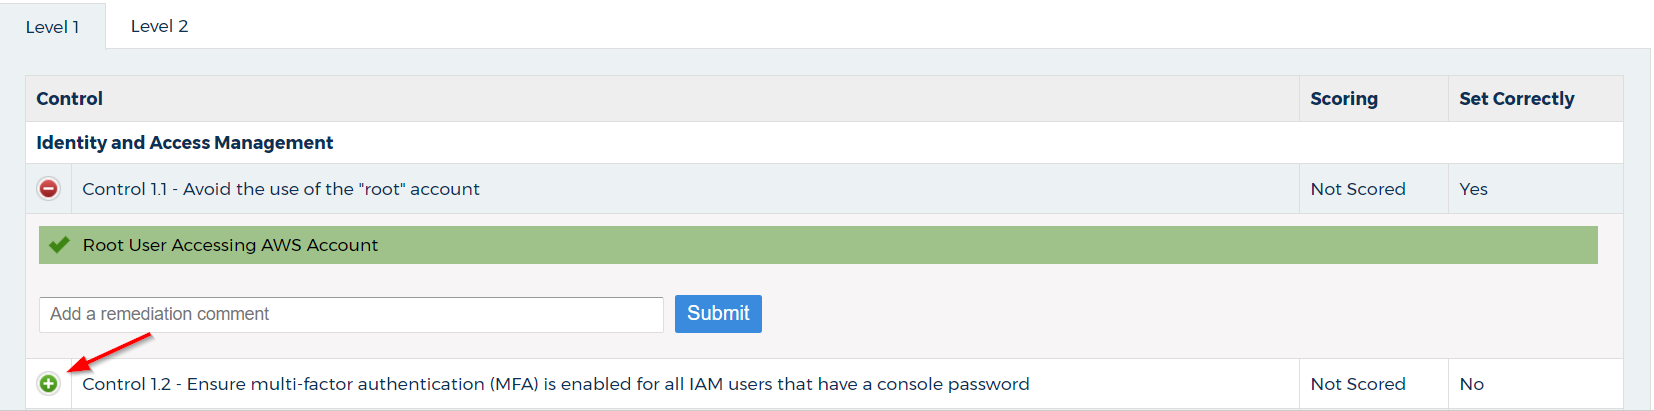The width and height of the screenshot is (1654, 411).
Task: Select the Control 1.2 MFA row text
Action: coord(556,384)
